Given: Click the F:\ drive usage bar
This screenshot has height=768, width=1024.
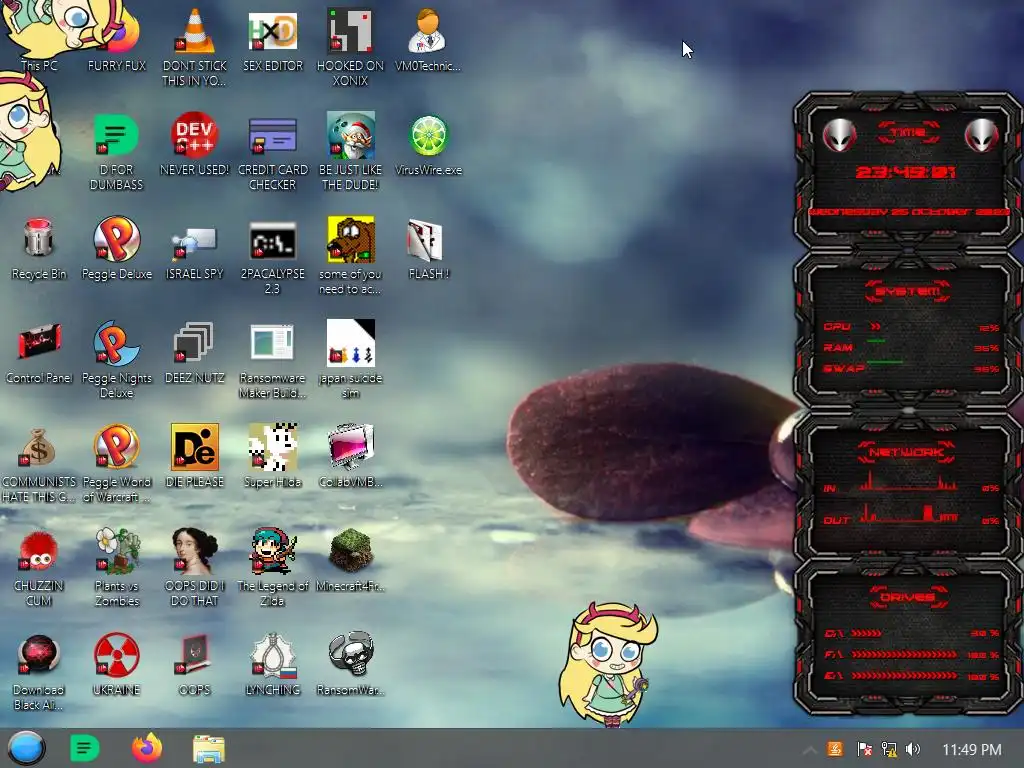Looking at the screenshot, I should [x=904, y=654].
